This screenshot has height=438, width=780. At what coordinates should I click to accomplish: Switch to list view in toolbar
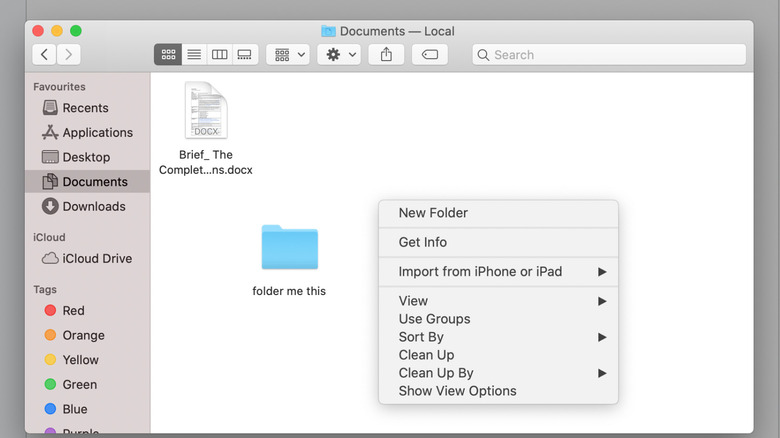coord(194,54)
